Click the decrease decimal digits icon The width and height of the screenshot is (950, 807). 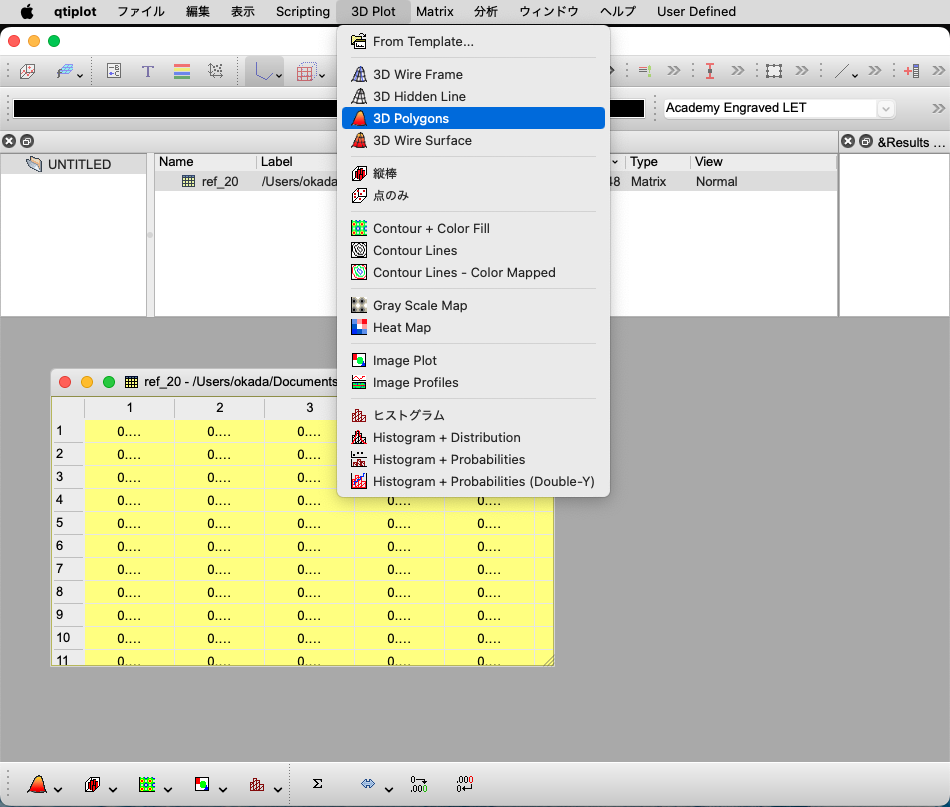coord(465,784)
